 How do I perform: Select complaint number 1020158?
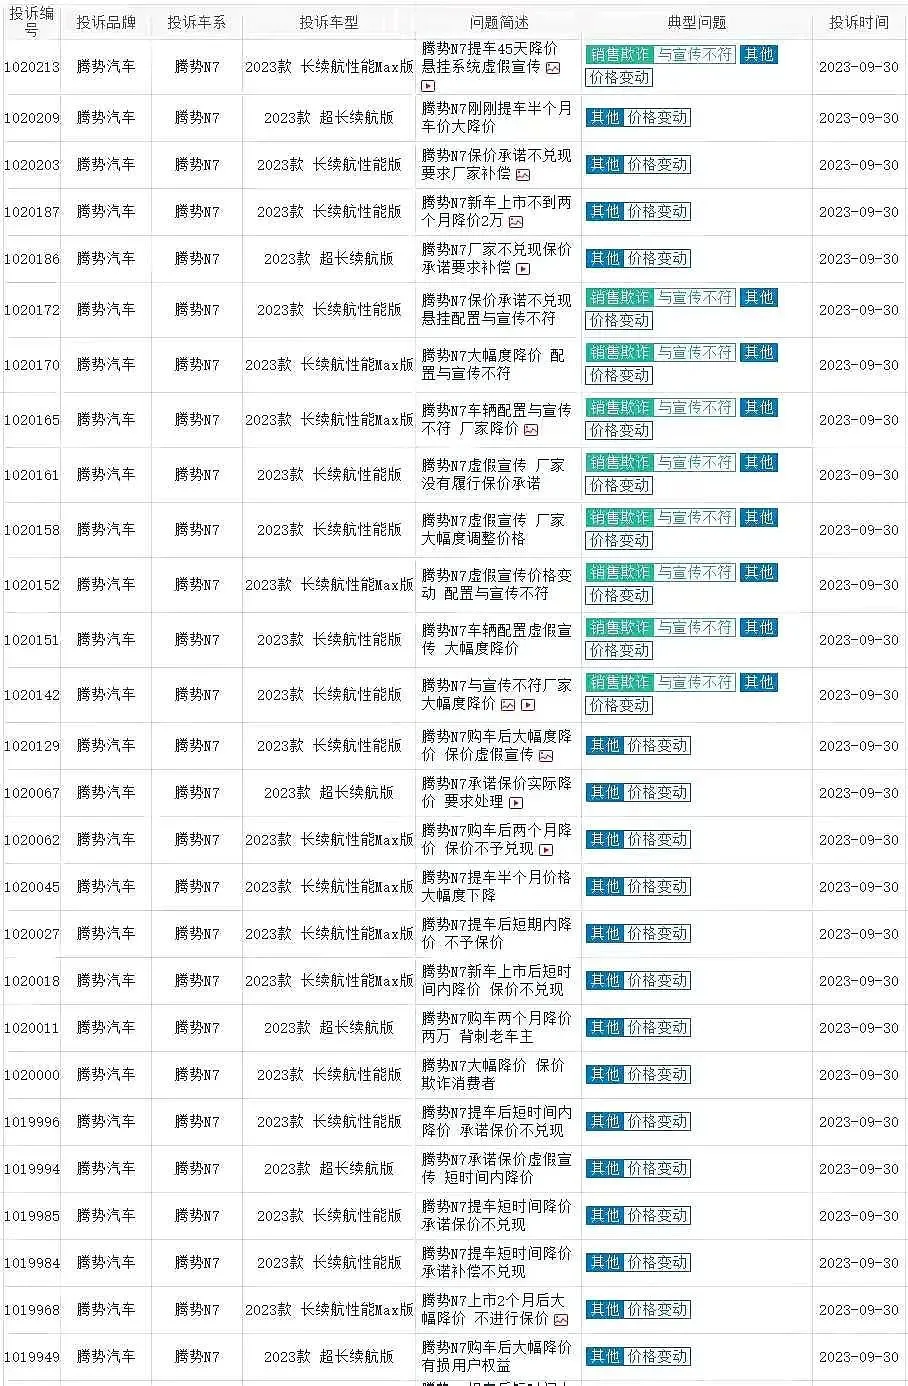point(32,530)
